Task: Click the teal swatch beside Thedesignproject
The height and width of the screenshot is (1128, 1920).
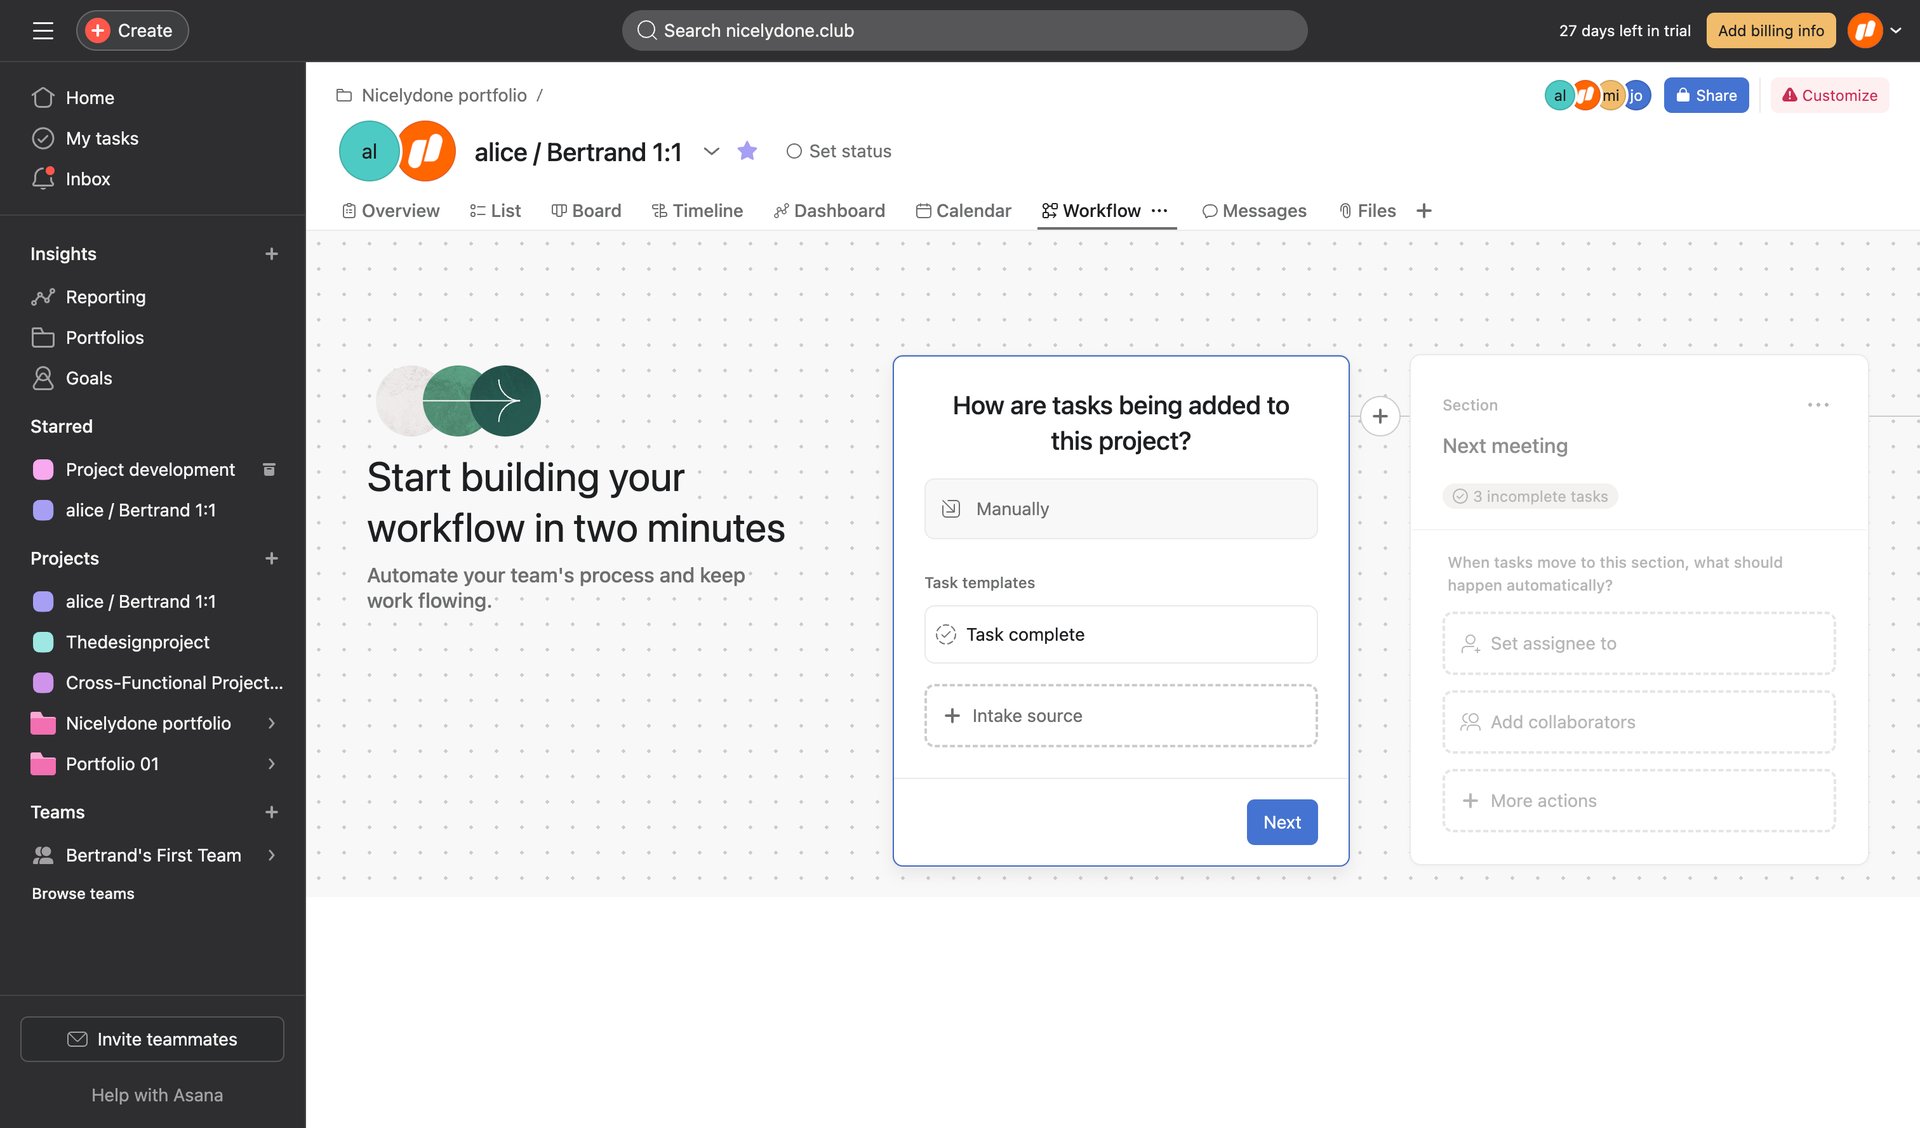Action: pyautogui.click(x=44, y=641)
